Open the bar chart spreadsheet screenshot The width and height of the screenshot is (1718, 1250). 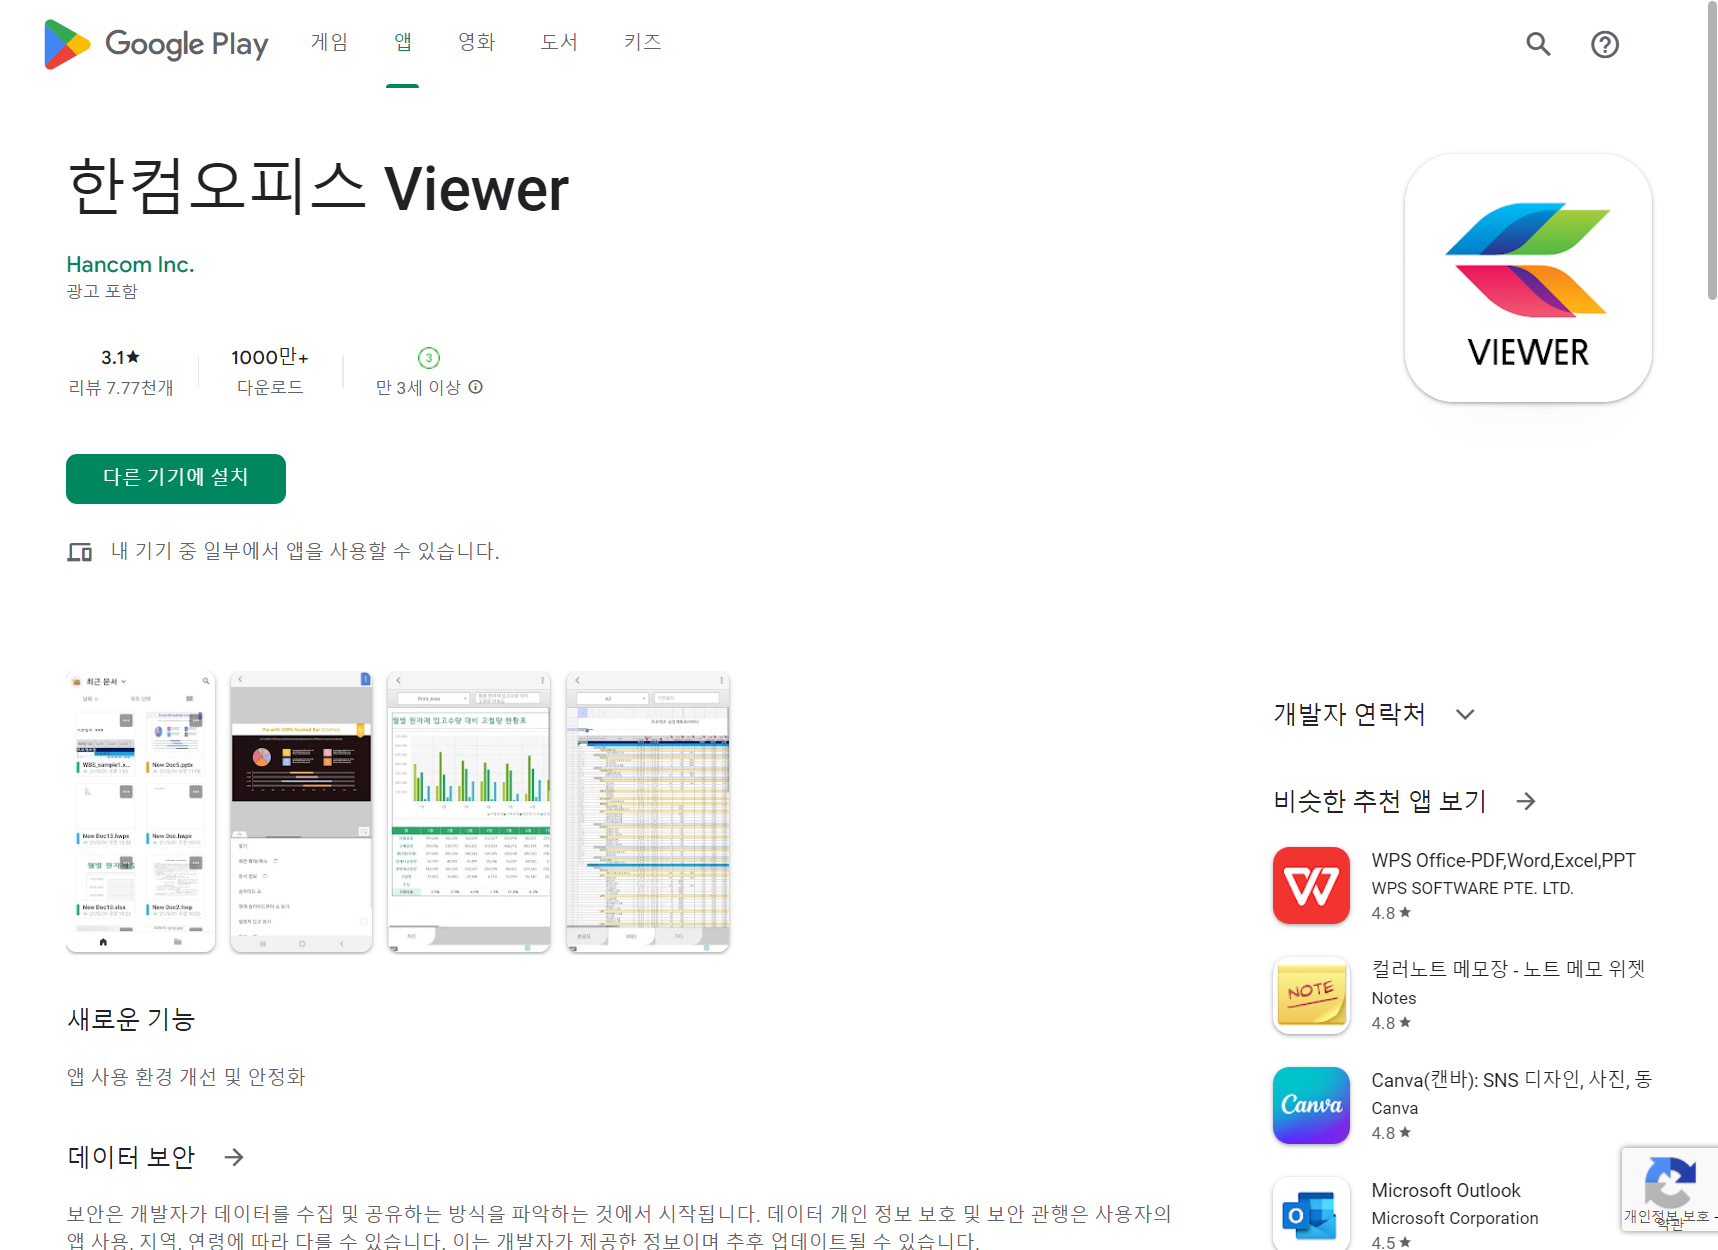click(x=469, y=812)
